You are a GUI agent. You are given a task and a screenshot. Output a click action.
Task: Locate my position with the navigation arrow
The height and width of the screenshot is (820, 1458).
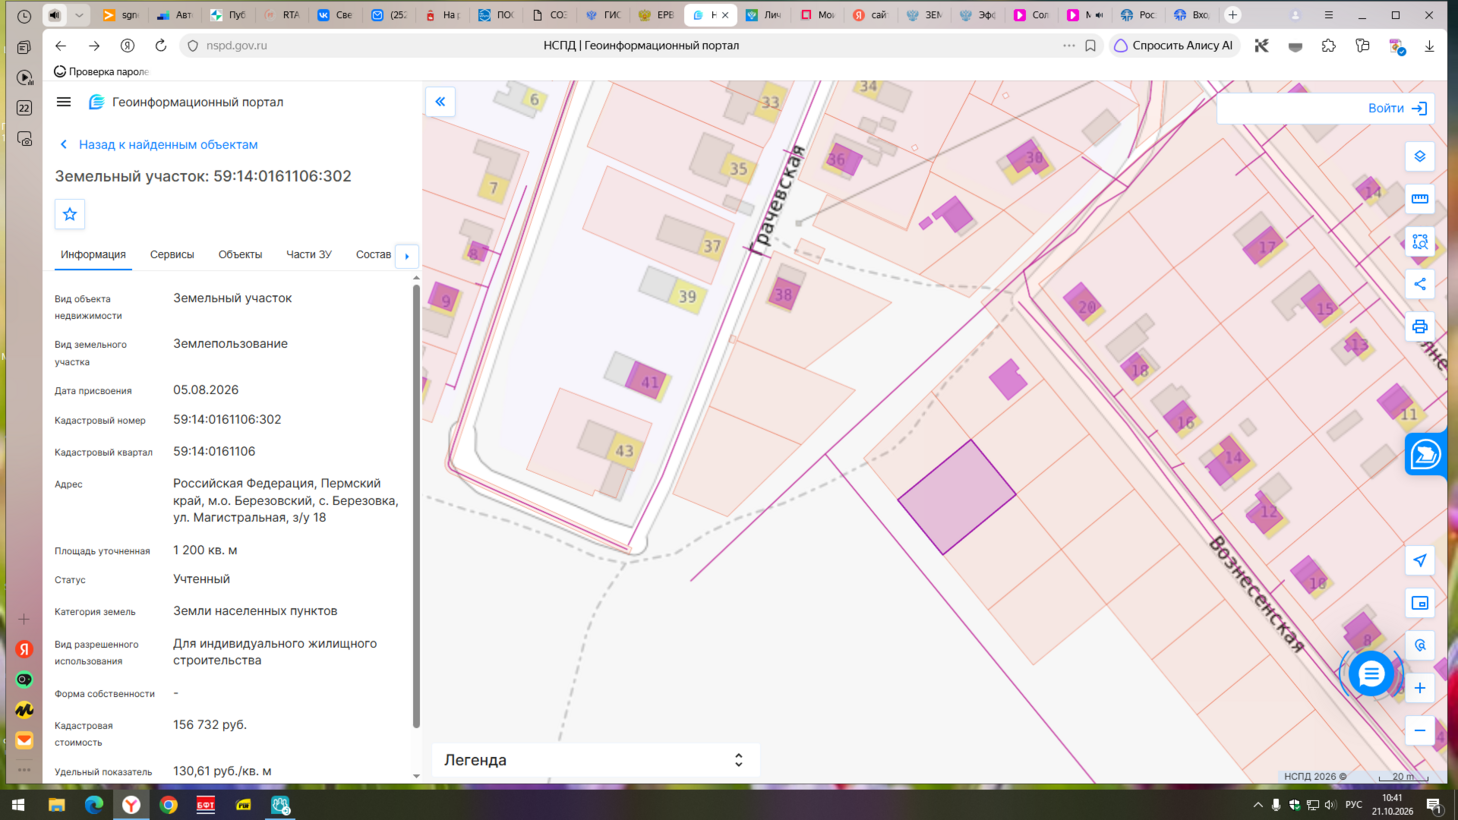click(x=1420, y=560)
